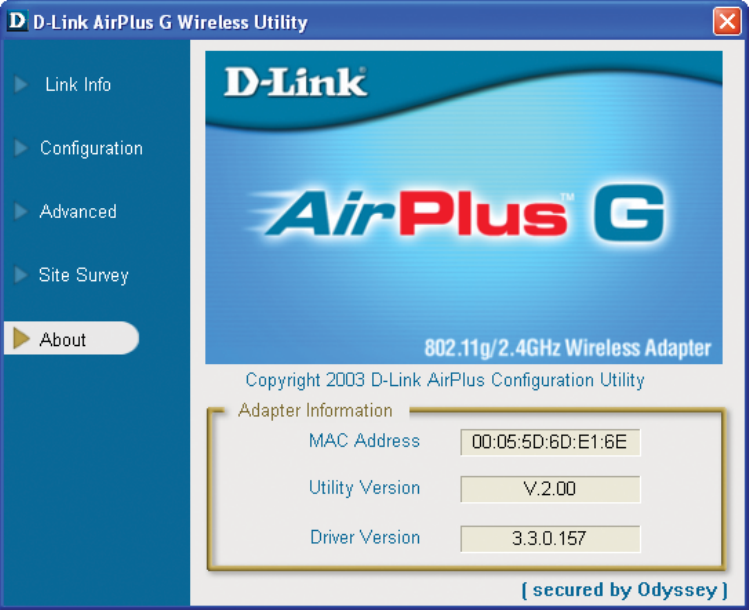Screen dimensions: 749x610
Task: Click the Utility Version label
Action: click(364, 488)
